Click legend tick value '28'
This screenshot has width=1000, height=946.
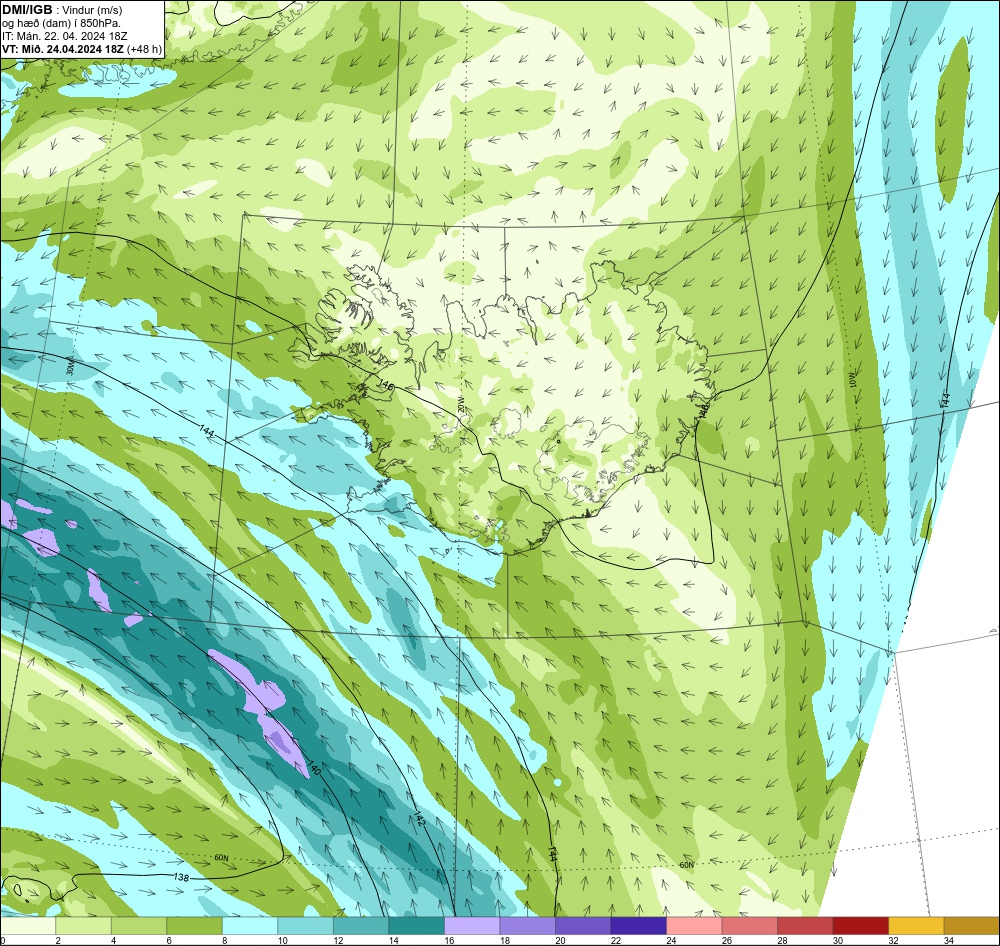pos(782,940)
